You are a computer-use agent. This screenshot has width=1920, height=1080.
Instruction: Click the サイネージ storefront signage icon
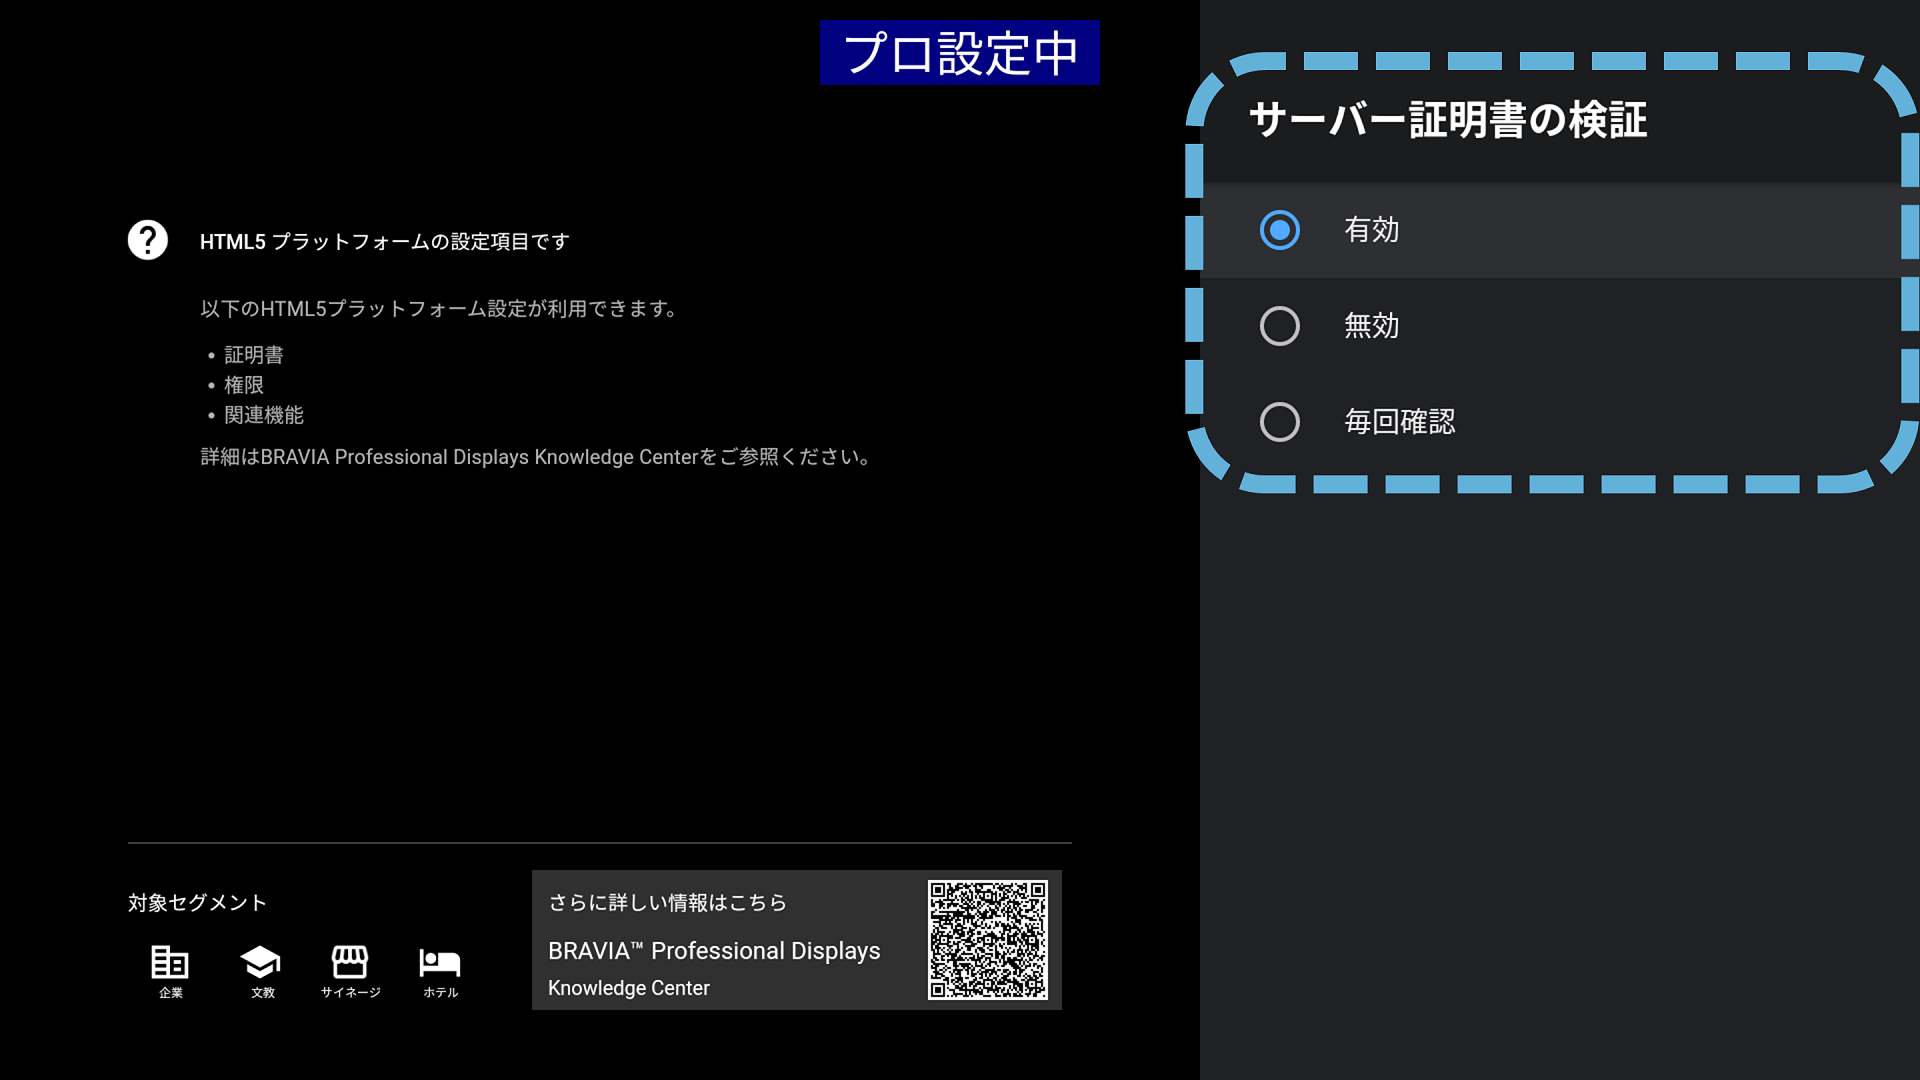350,962
